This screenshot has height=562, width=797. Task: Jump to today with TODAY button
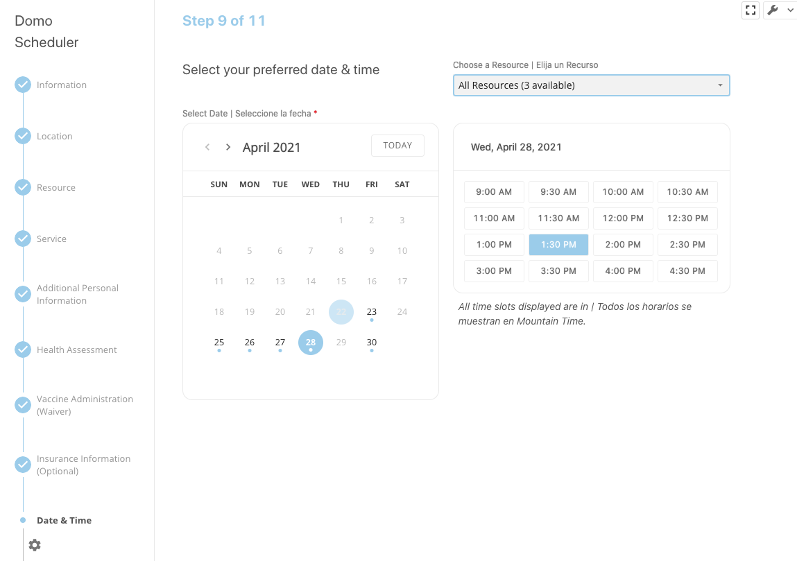(x=397, y=145)
